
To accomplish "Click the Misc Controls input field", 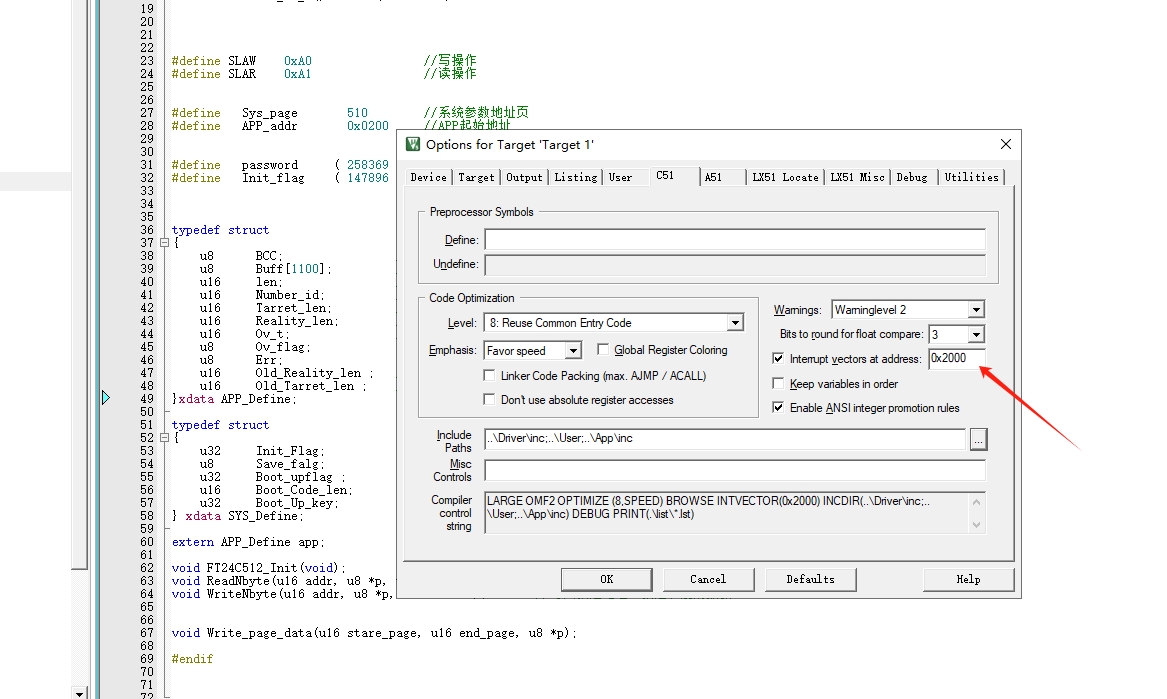I will pyautogui.click(x=735, y=470).
